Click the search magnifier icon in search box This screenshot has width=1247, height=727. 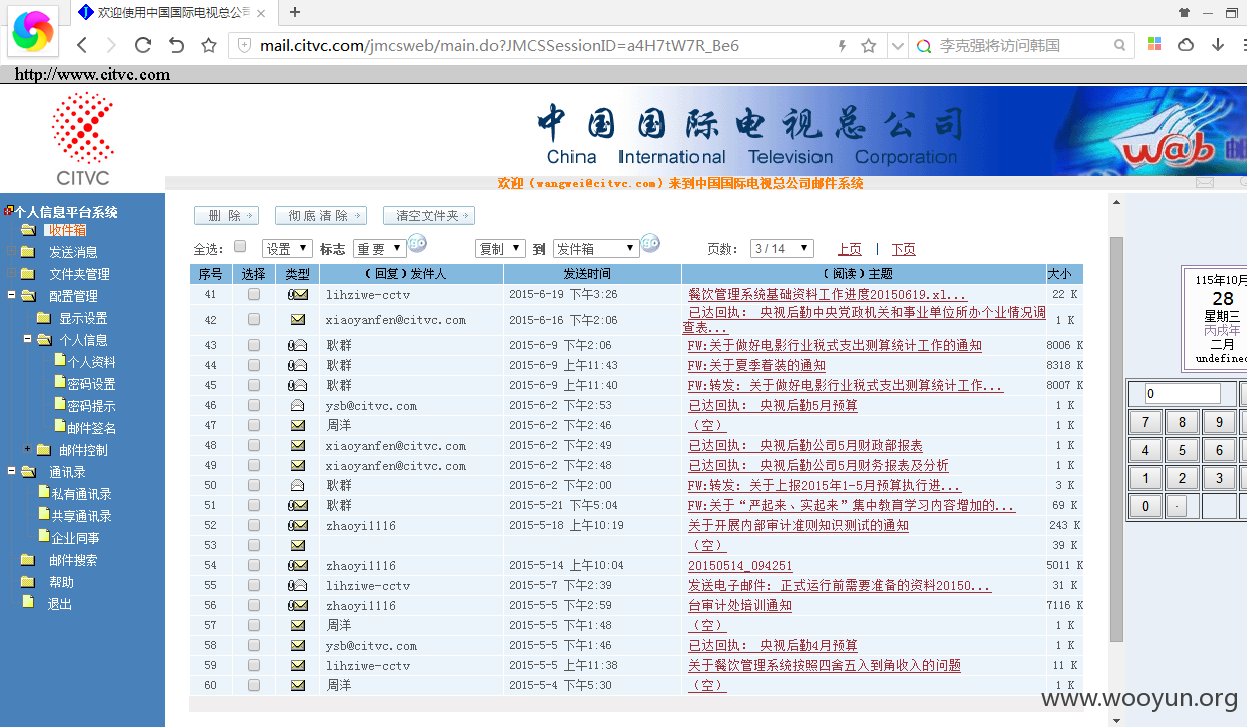click(1121, 45)
